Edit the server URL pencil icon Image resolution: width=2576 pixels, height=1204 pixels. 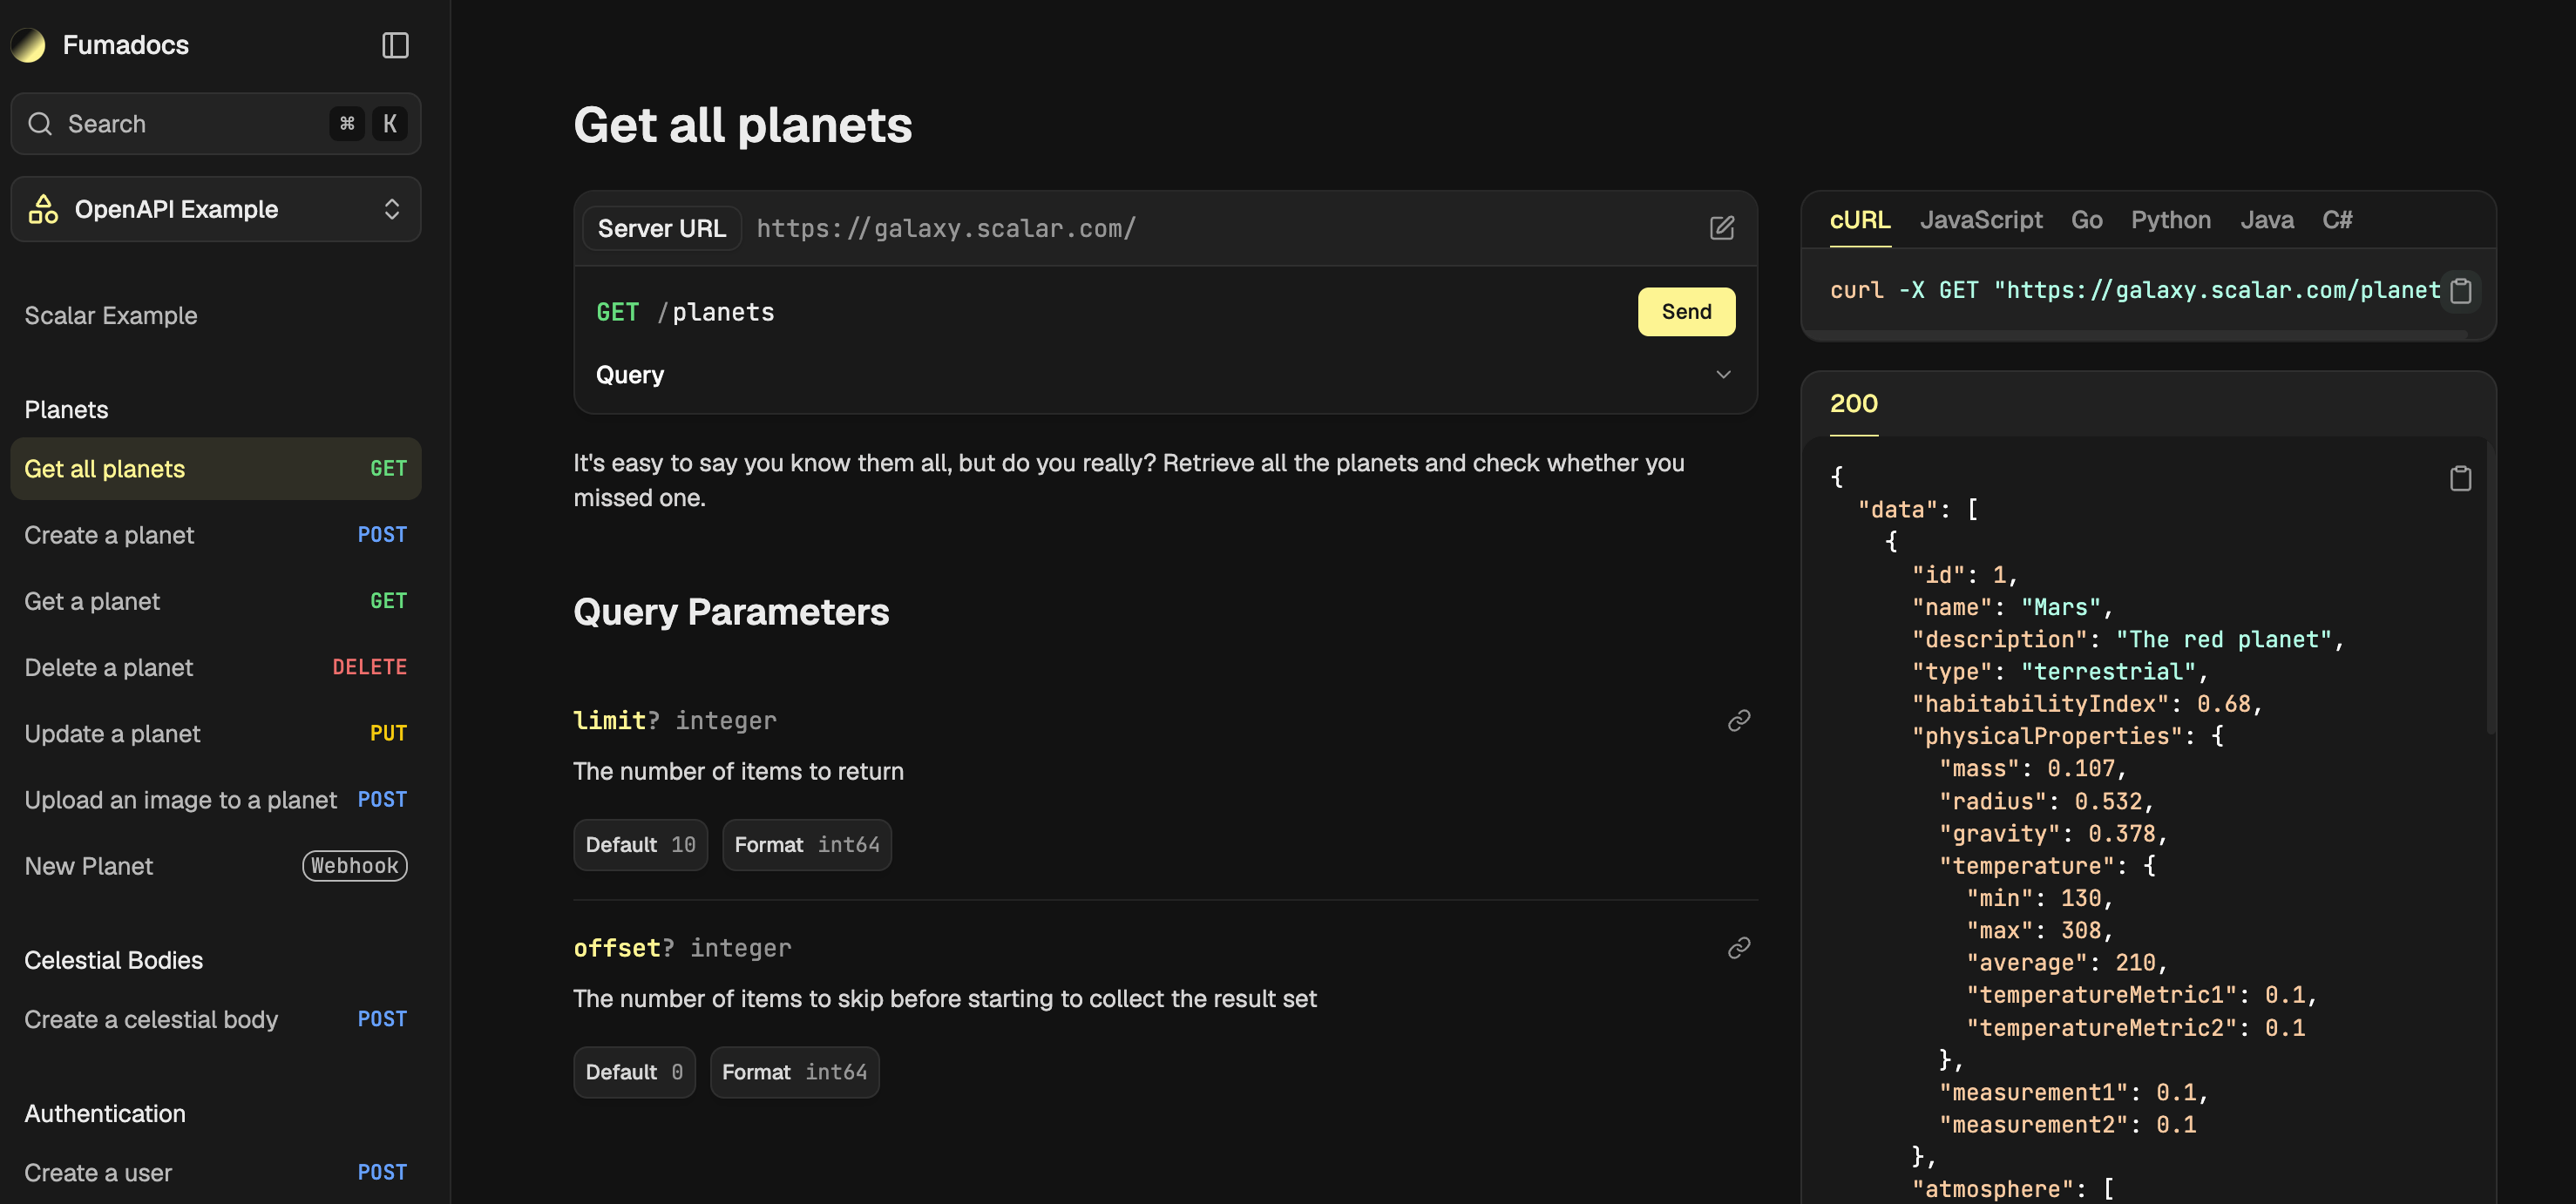pyautogui.click(x=1721, y=228)
